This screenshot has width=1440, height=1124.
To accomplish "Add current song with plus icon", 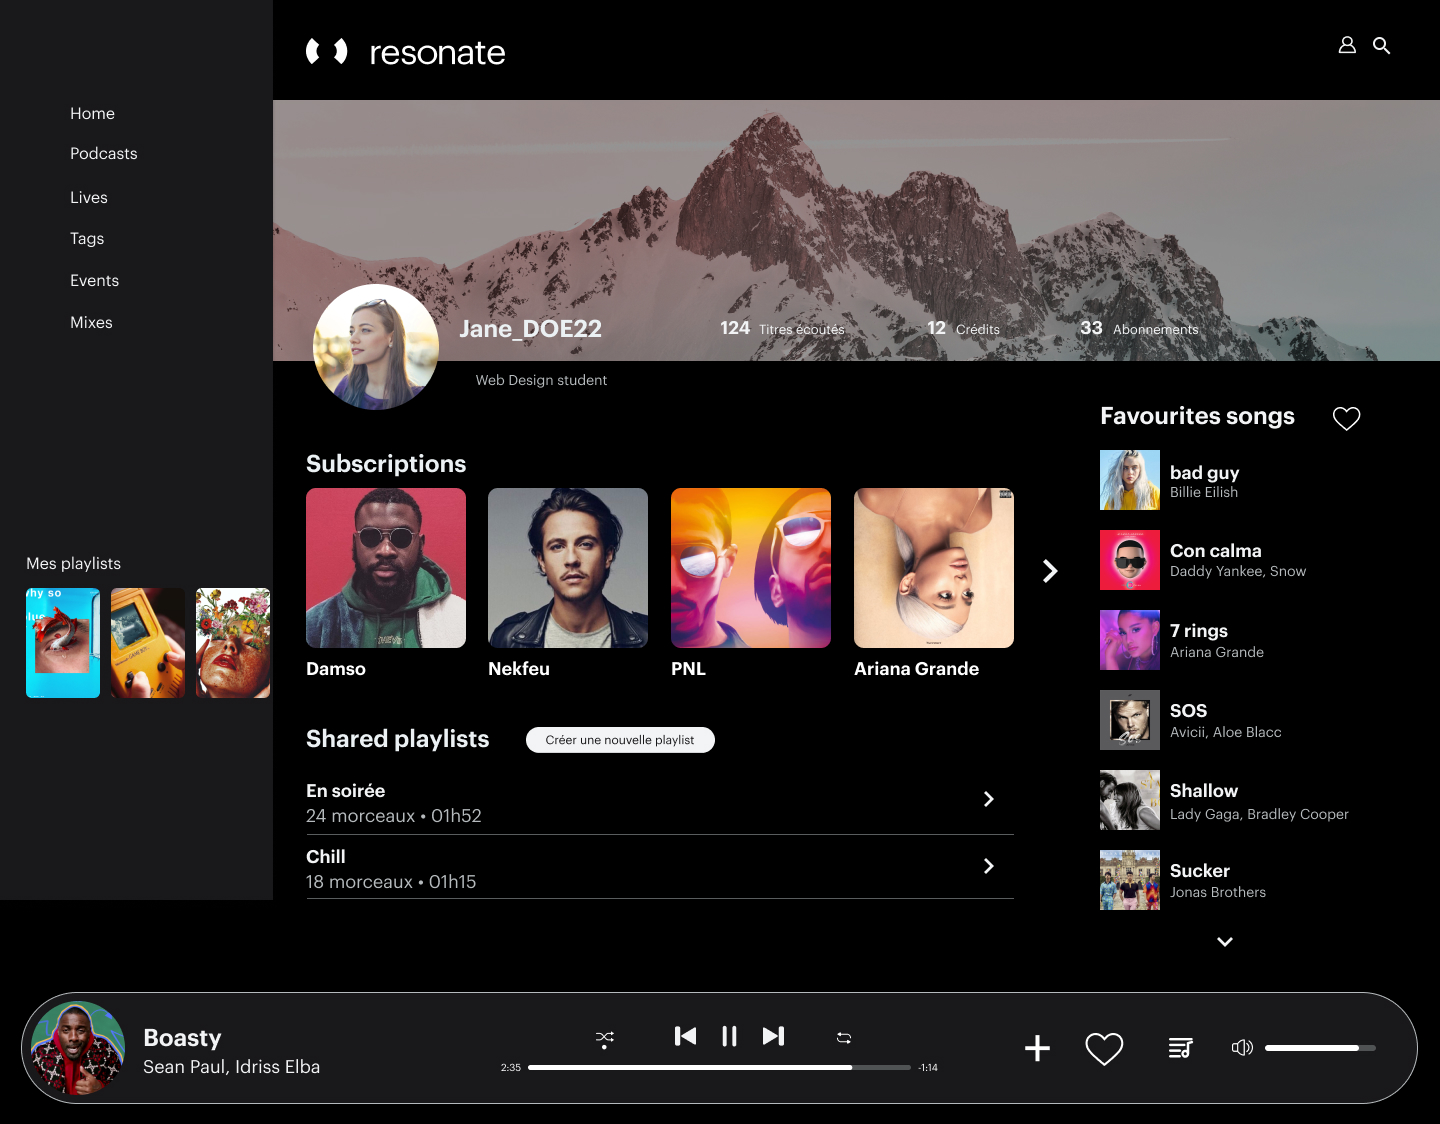I will pyautogui.click(x=1037, y=1048).
